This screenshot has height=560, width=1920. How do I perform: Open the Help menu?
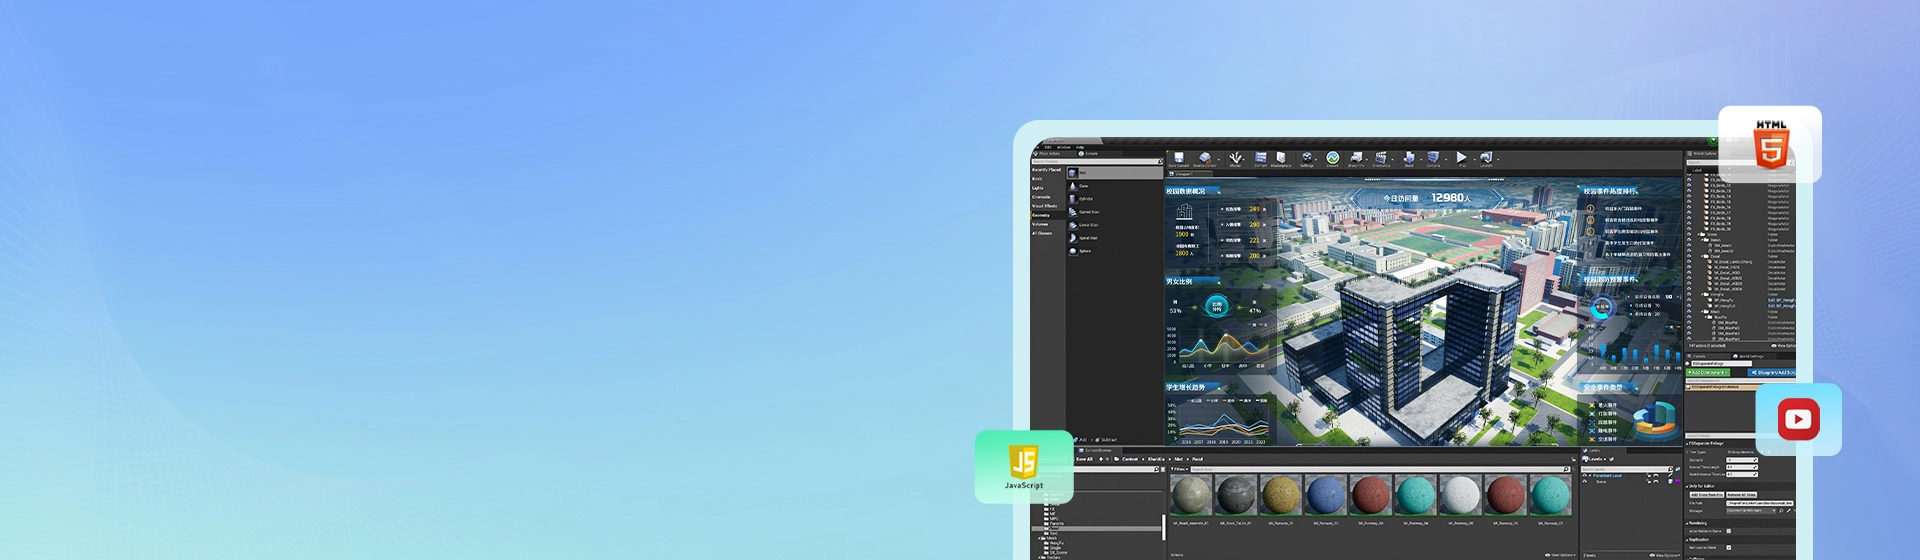[1080, 147]
